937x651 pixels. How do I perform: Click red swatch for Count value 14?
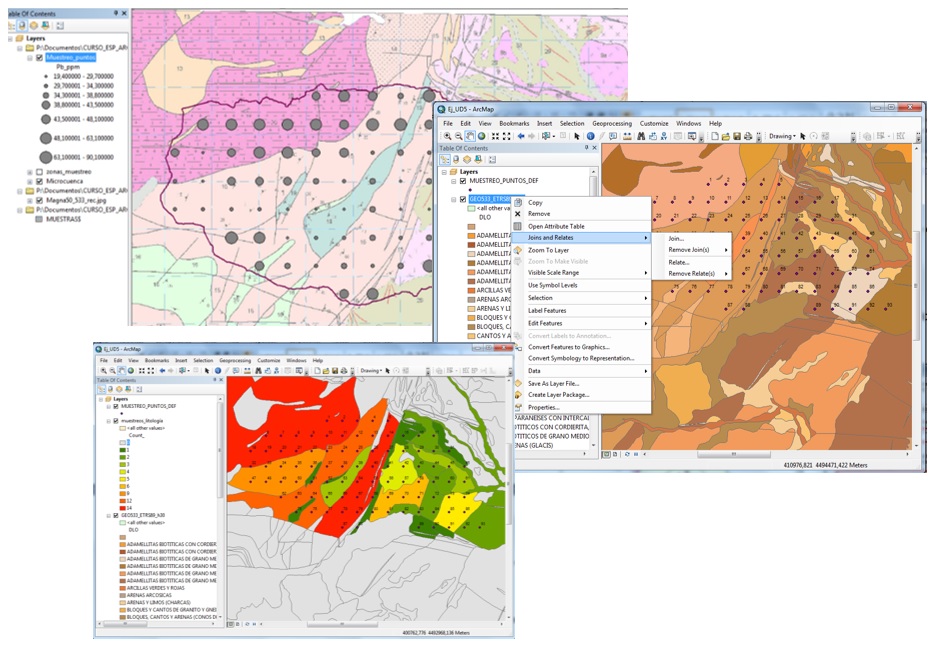point(123,507)
